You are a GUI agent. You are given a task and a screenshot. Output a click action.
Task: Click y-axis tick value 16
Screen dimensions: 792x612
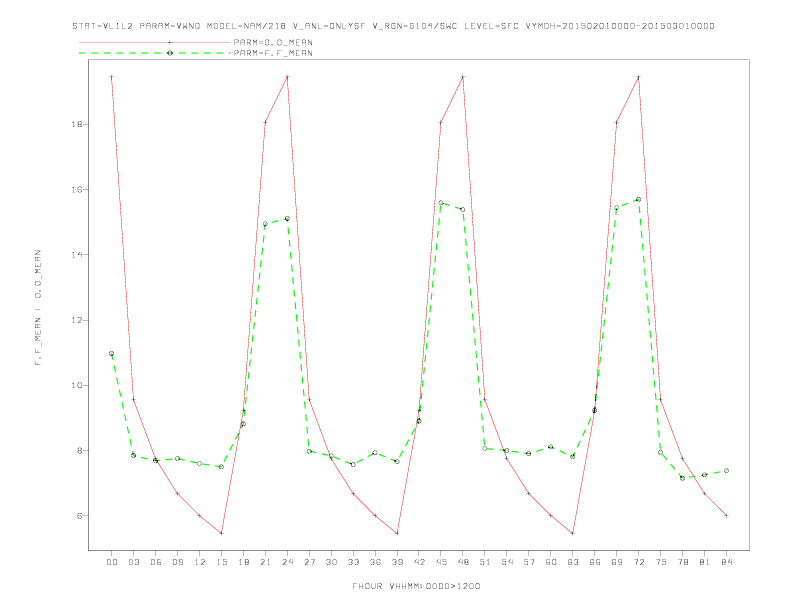[x=79, y=189]
